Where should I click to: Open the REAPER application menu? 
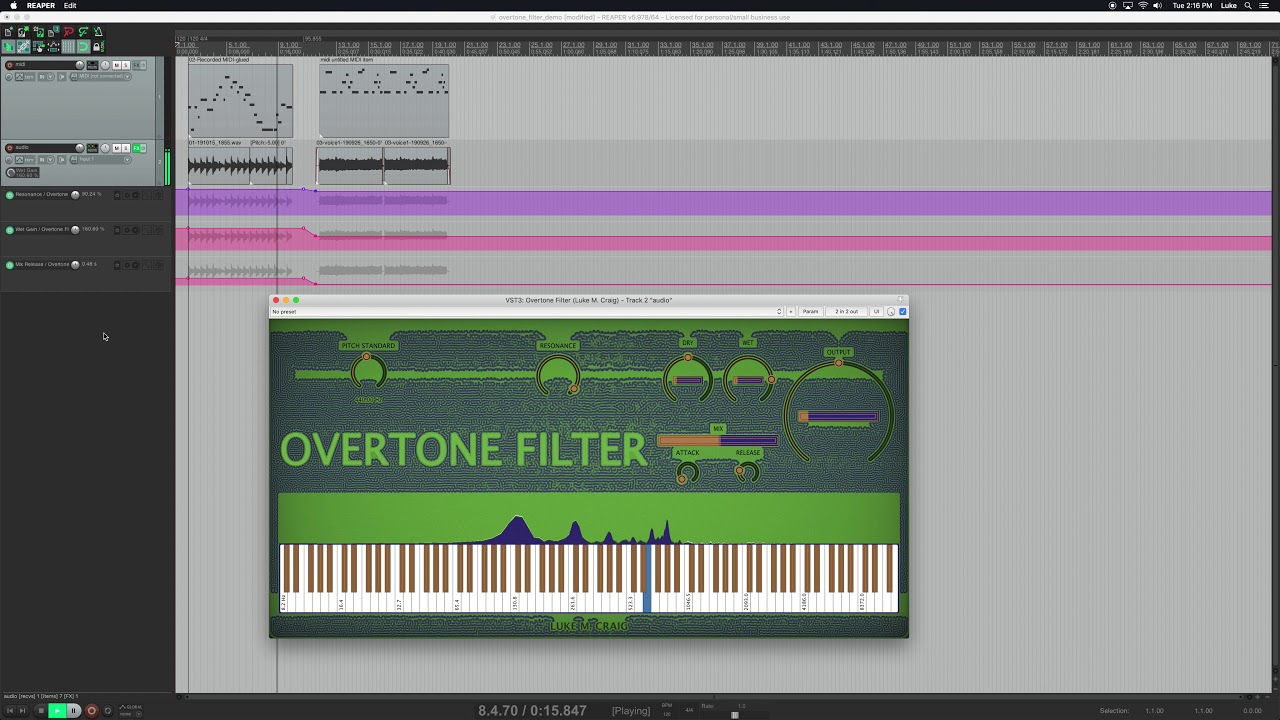[x=40, y=5]
